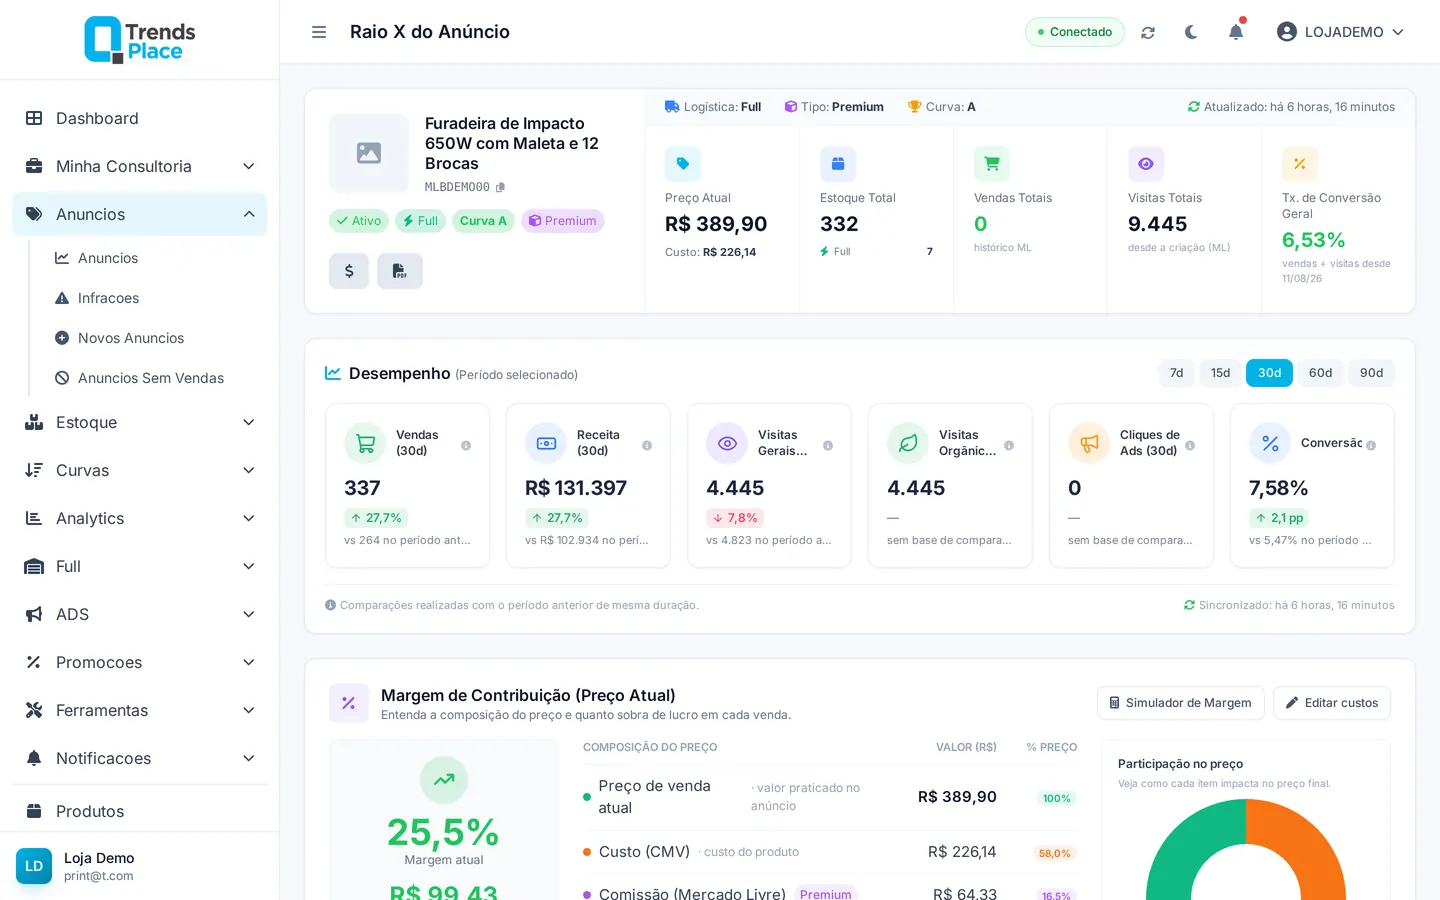The width and height of the screenshot is (1440, 900).
Task: Open the LOJADEMO account dropdown
Action: click(x=1340, y=32)
